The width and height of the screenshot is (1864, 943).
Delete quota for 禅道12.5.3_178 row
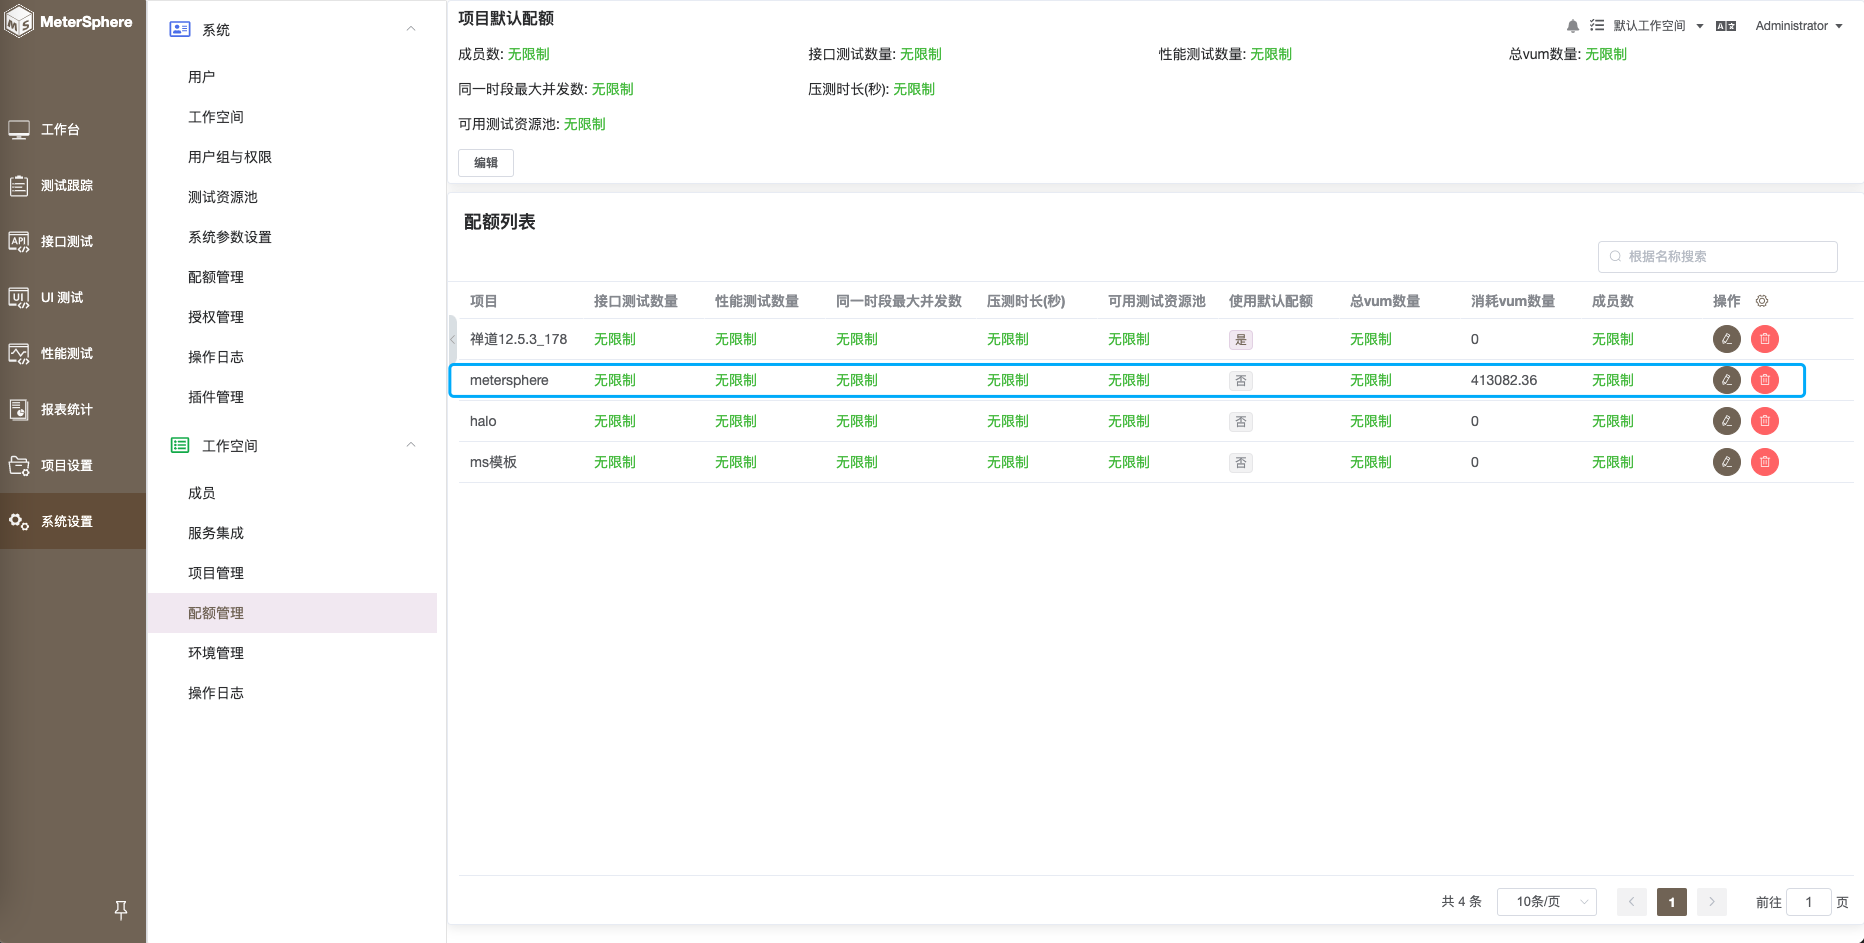1765,339
